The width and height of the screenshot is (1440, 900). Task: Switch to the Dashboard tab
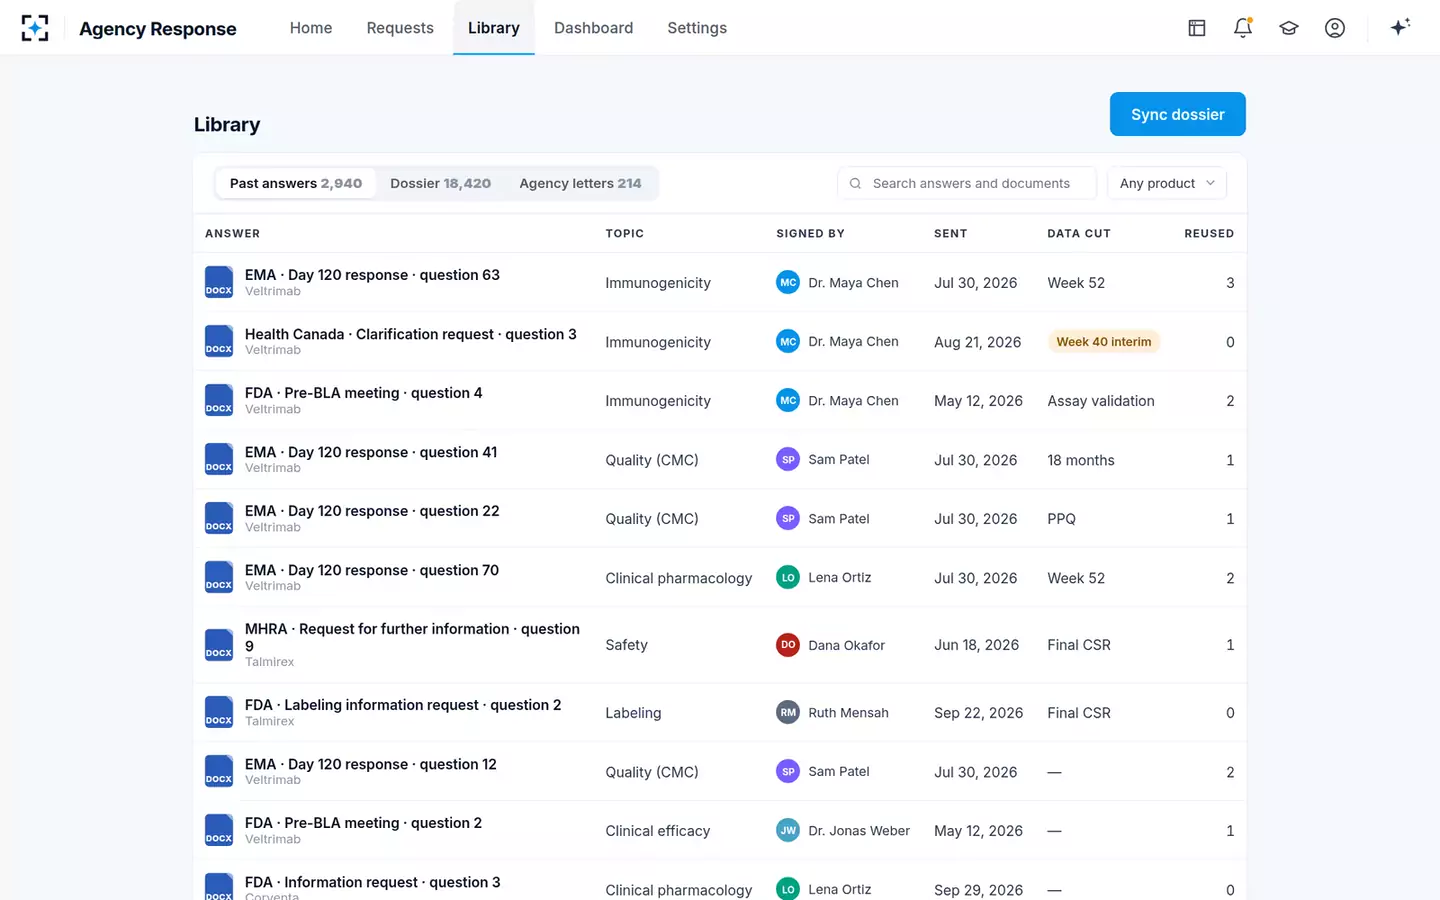tap(593, 28)
